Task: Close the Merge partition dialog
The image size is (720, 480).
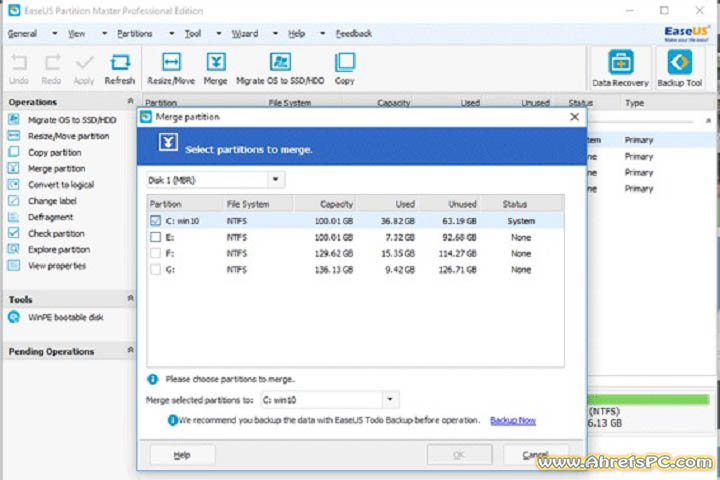Action: [x=574, y=117]
